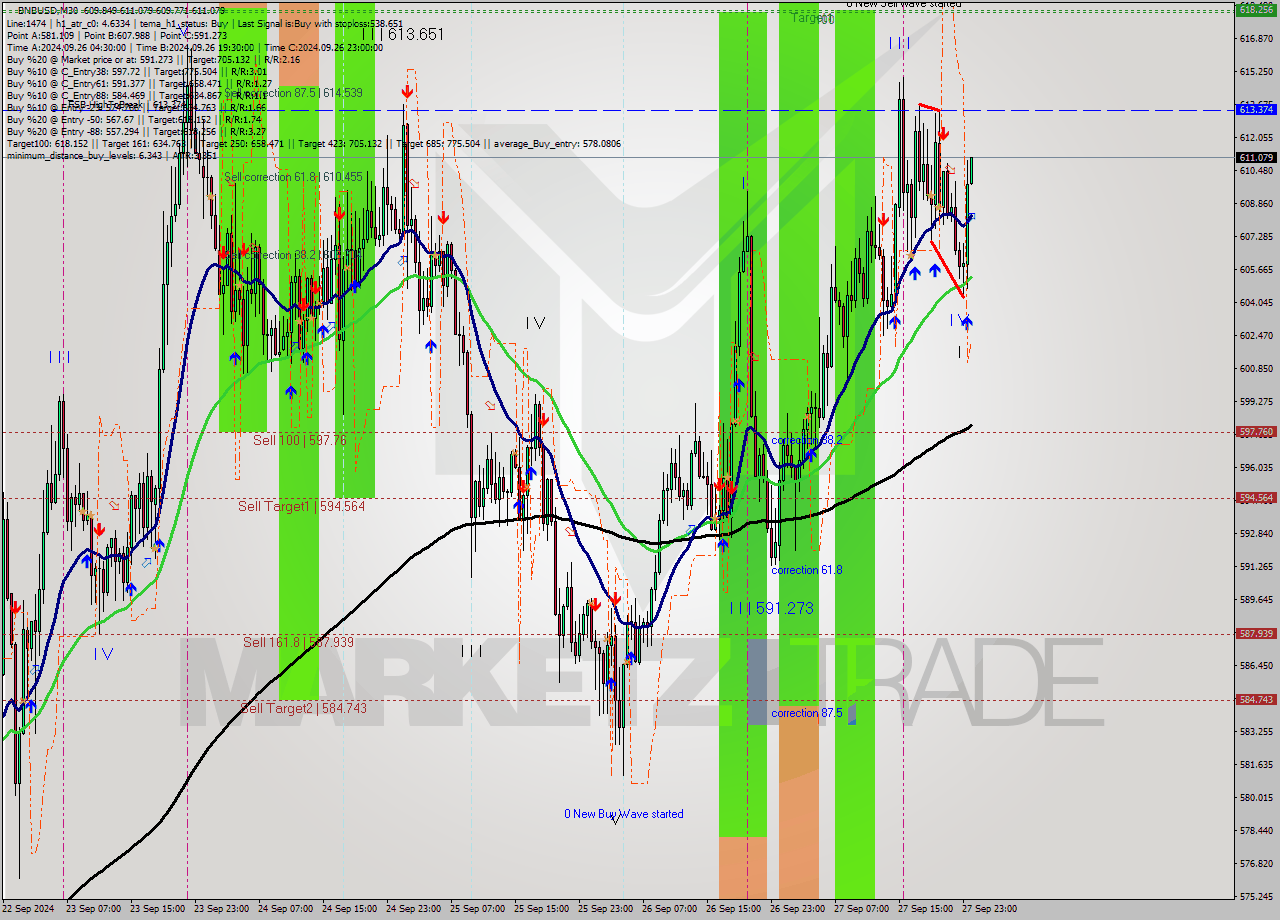Click the blue 'correction 61.8' label
Viewport: 1280px width, 920px height.
pyautogui.click(x=807, y=570)
